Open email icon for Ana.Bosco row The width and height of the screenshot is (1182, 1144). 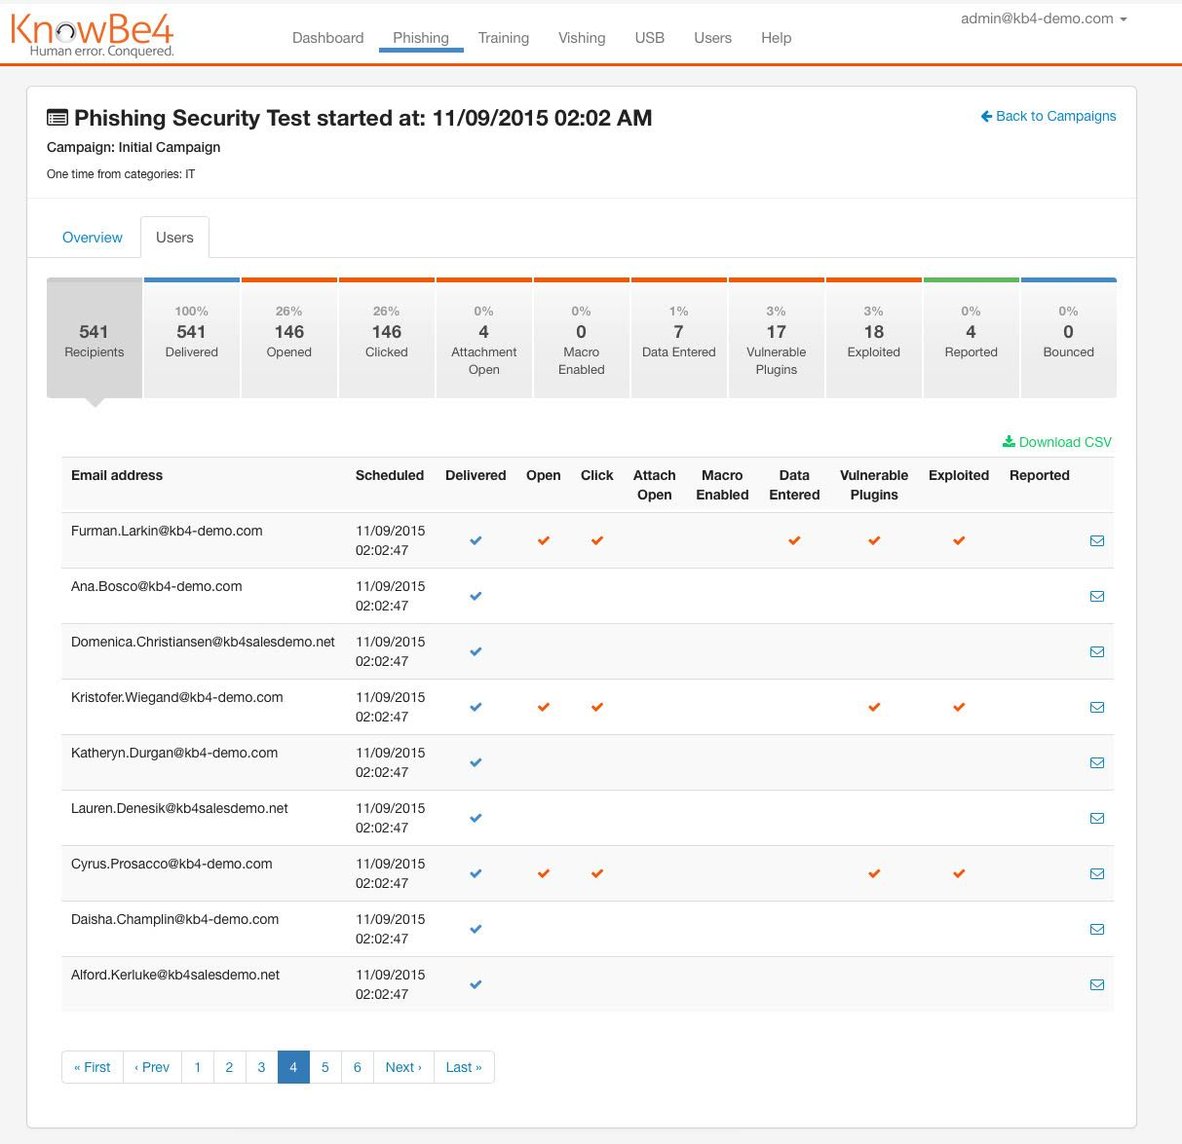(1096, 597)
